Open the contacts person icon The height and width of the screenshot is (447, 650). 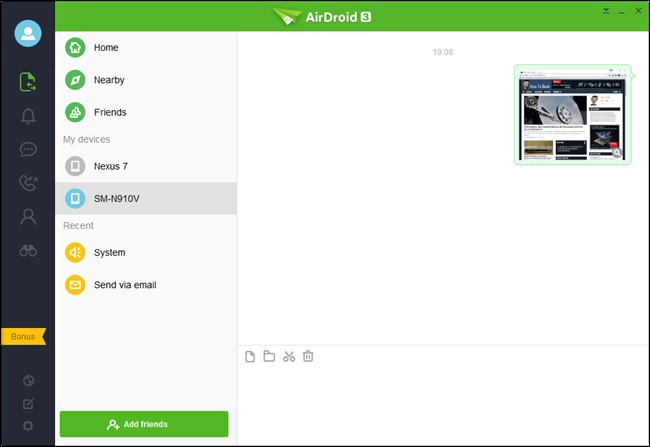click(x=28, y=217)
